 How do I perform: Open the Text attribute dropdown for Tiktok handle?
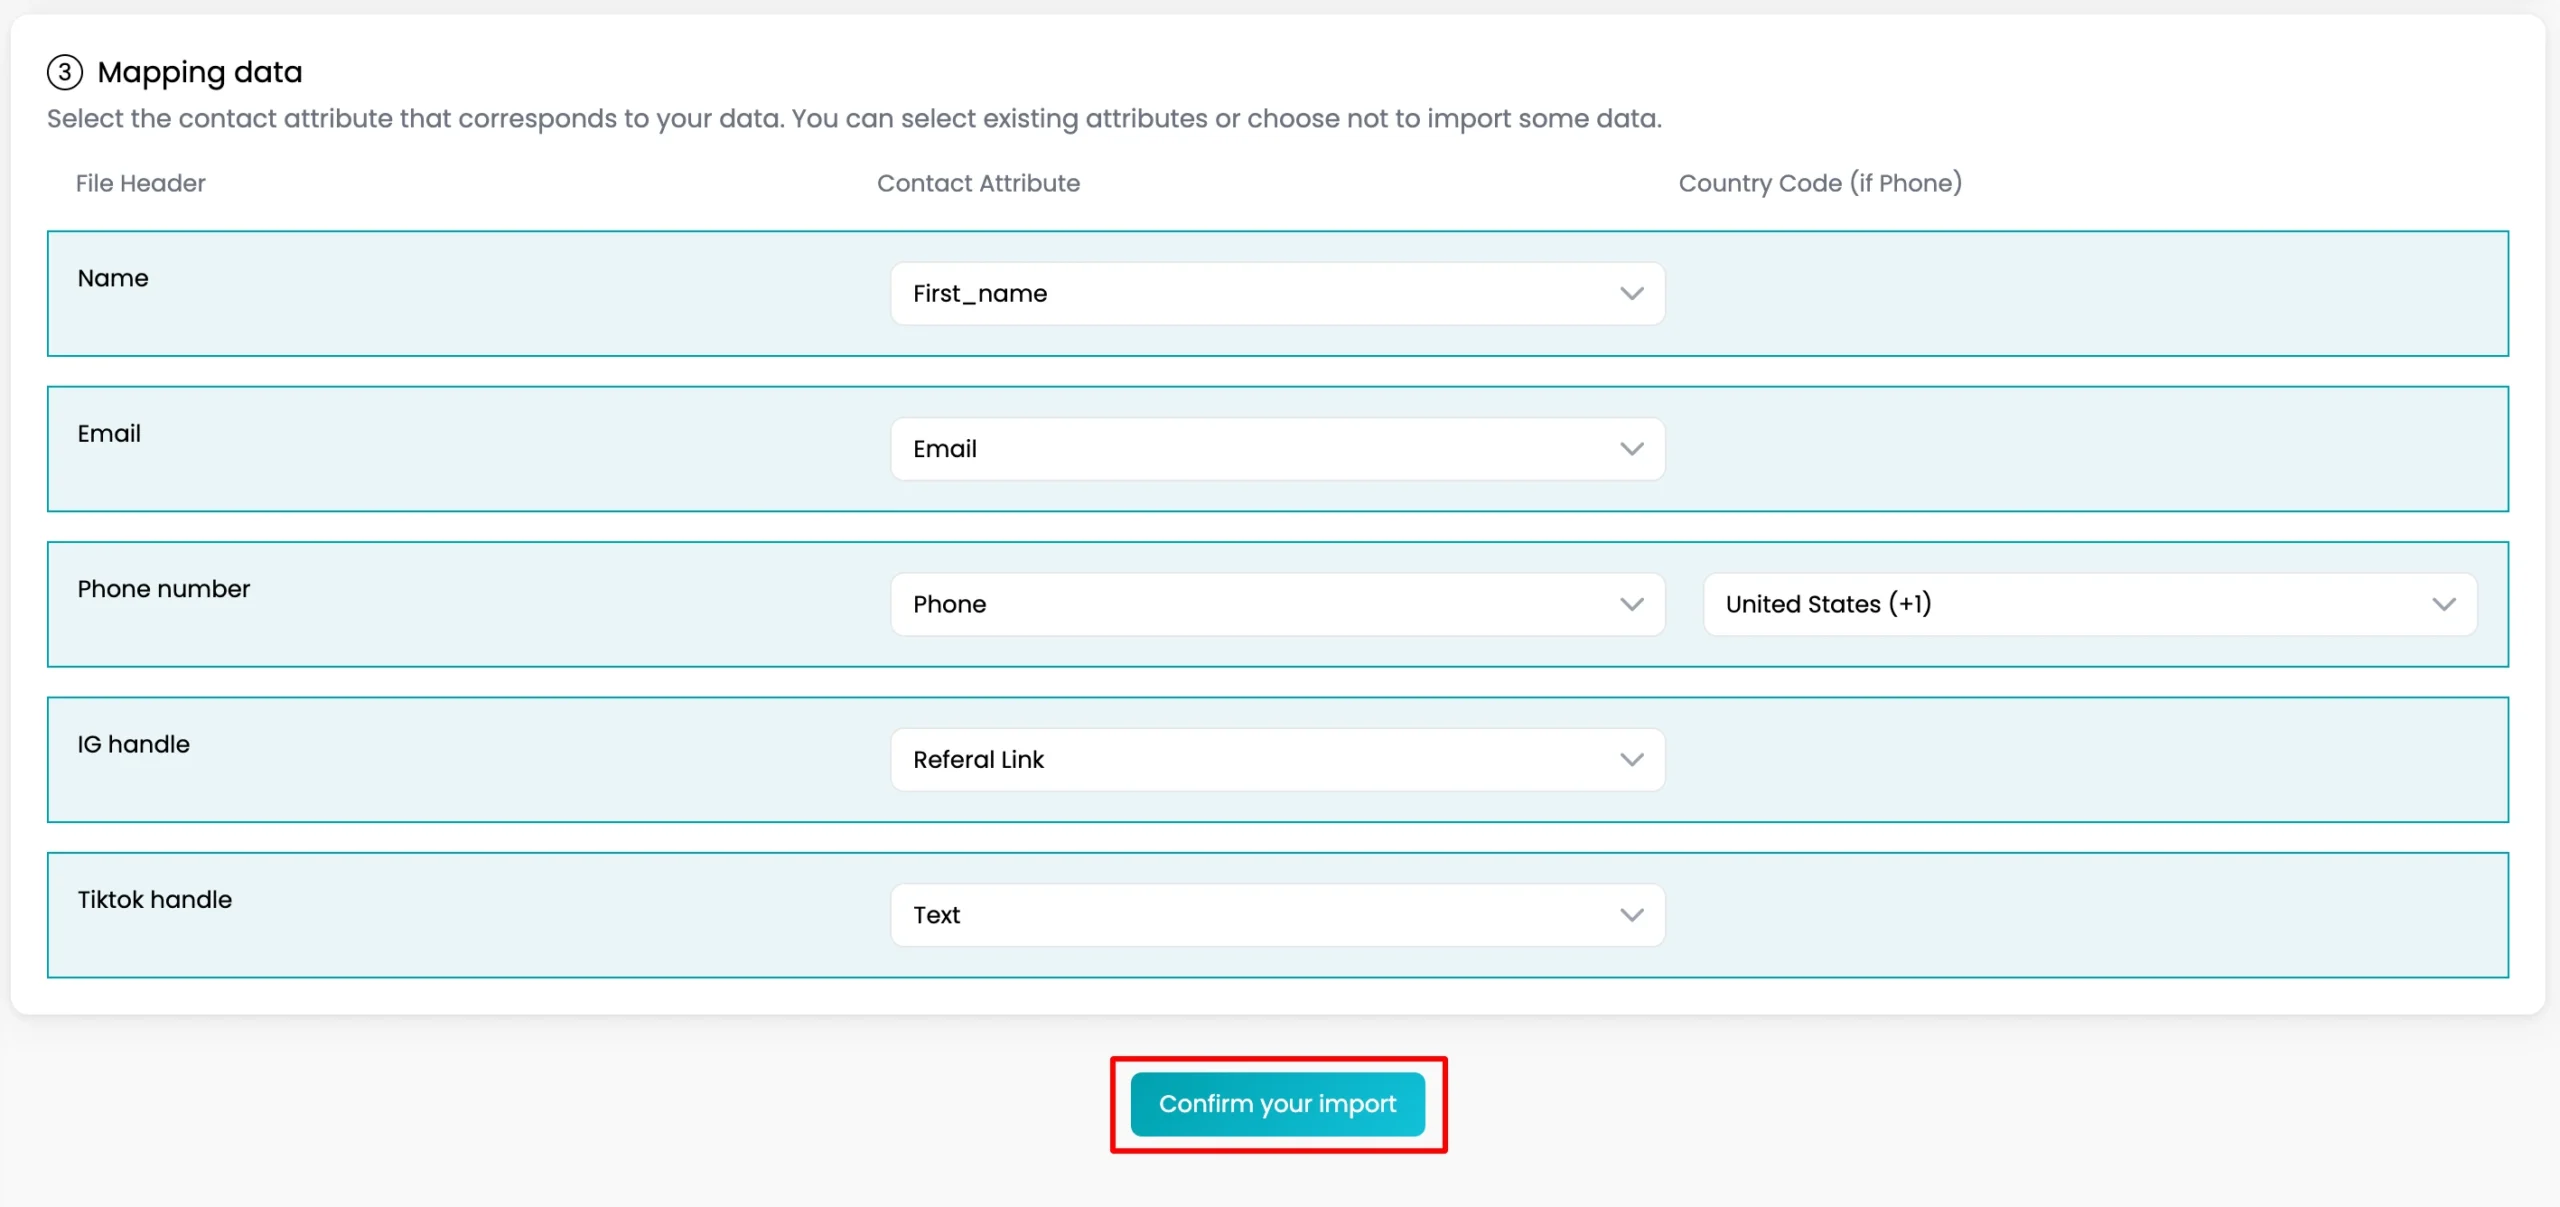coord(1277,915)
